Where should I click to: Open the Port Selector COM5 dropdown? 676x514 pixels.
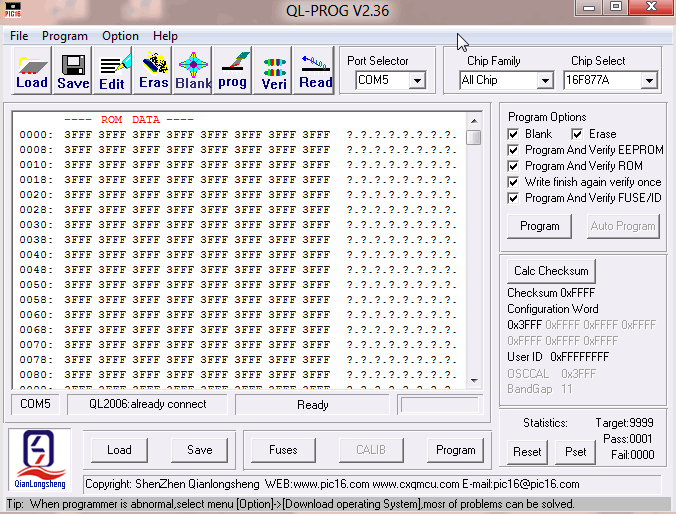coord(417,80)
